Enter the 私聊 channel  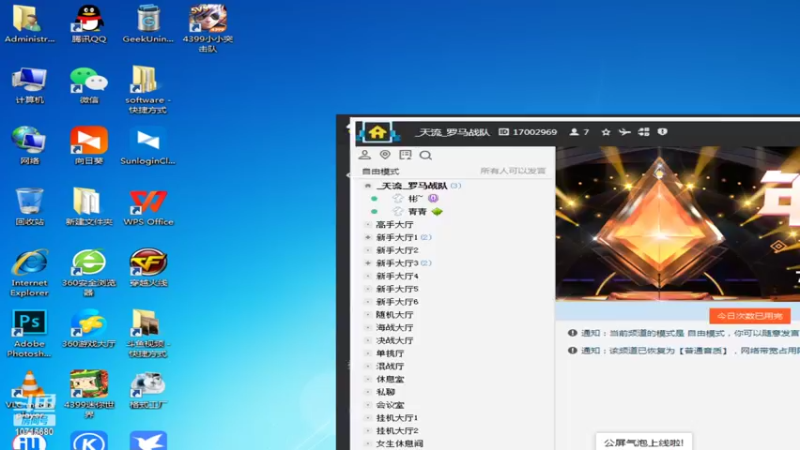[386, 392]
